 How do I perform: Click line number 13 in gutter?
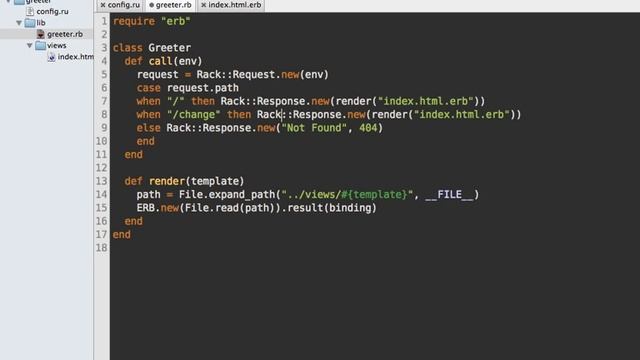pyautogui.click(x=102, y=181)
